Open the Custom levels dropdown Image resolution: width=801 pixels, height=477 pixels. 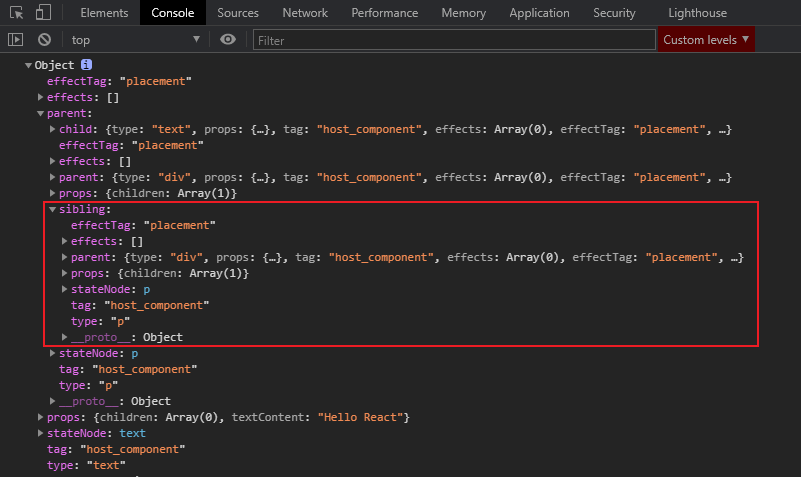tap(706, 39)
